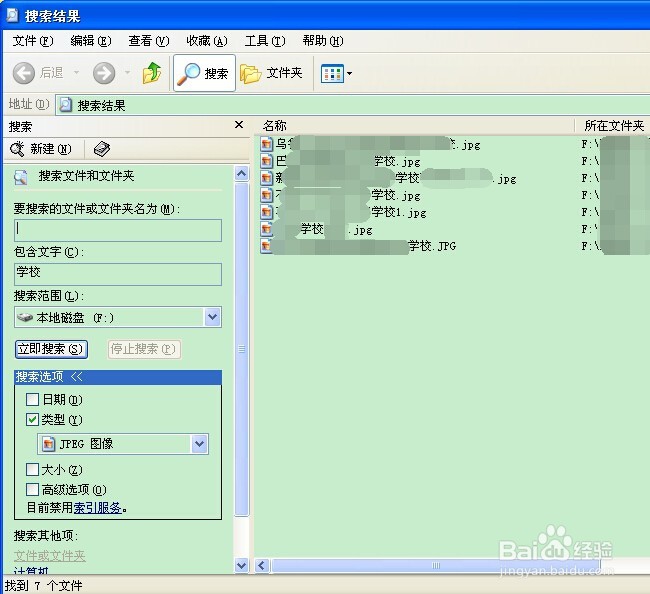Viewport: 650px width, 594px height.
Task: Click the search panel vertical scrollbar thumb
Action: click(x=242, y=349)
